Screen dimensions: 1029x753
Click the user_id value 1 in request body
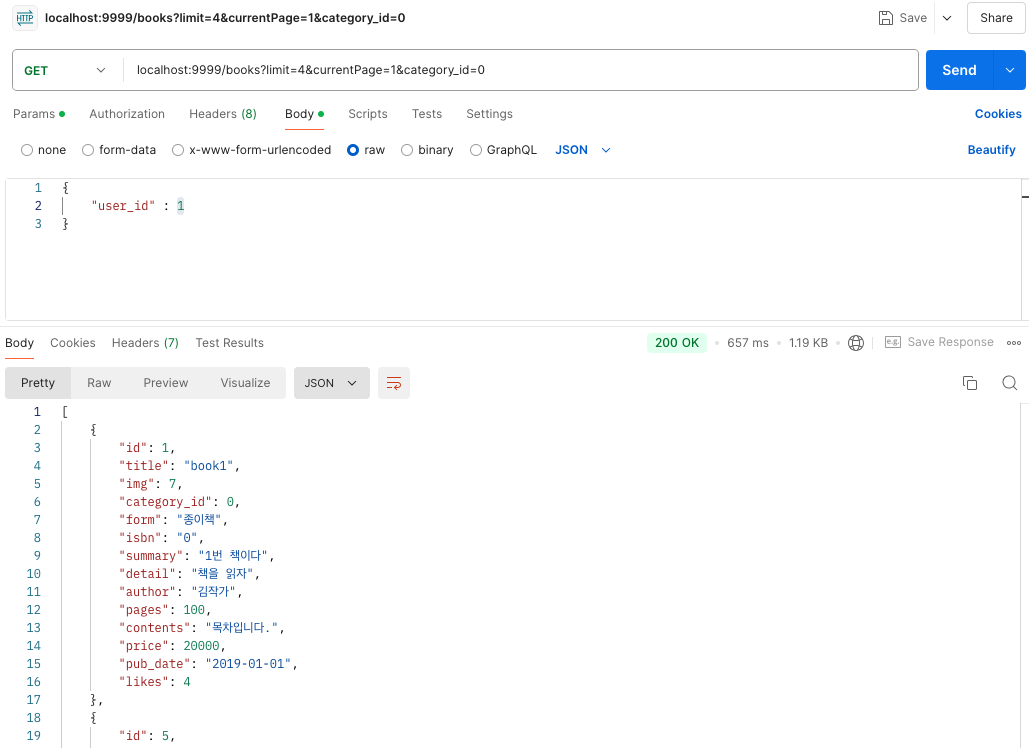pyautogui.click(x=180, y=205)
